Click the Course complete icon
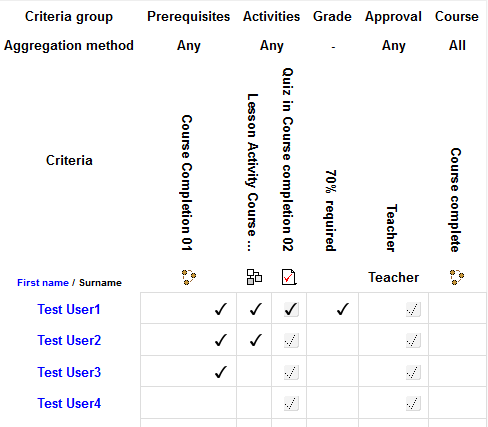This screenshot has width=488, height=427. (457, 277)
